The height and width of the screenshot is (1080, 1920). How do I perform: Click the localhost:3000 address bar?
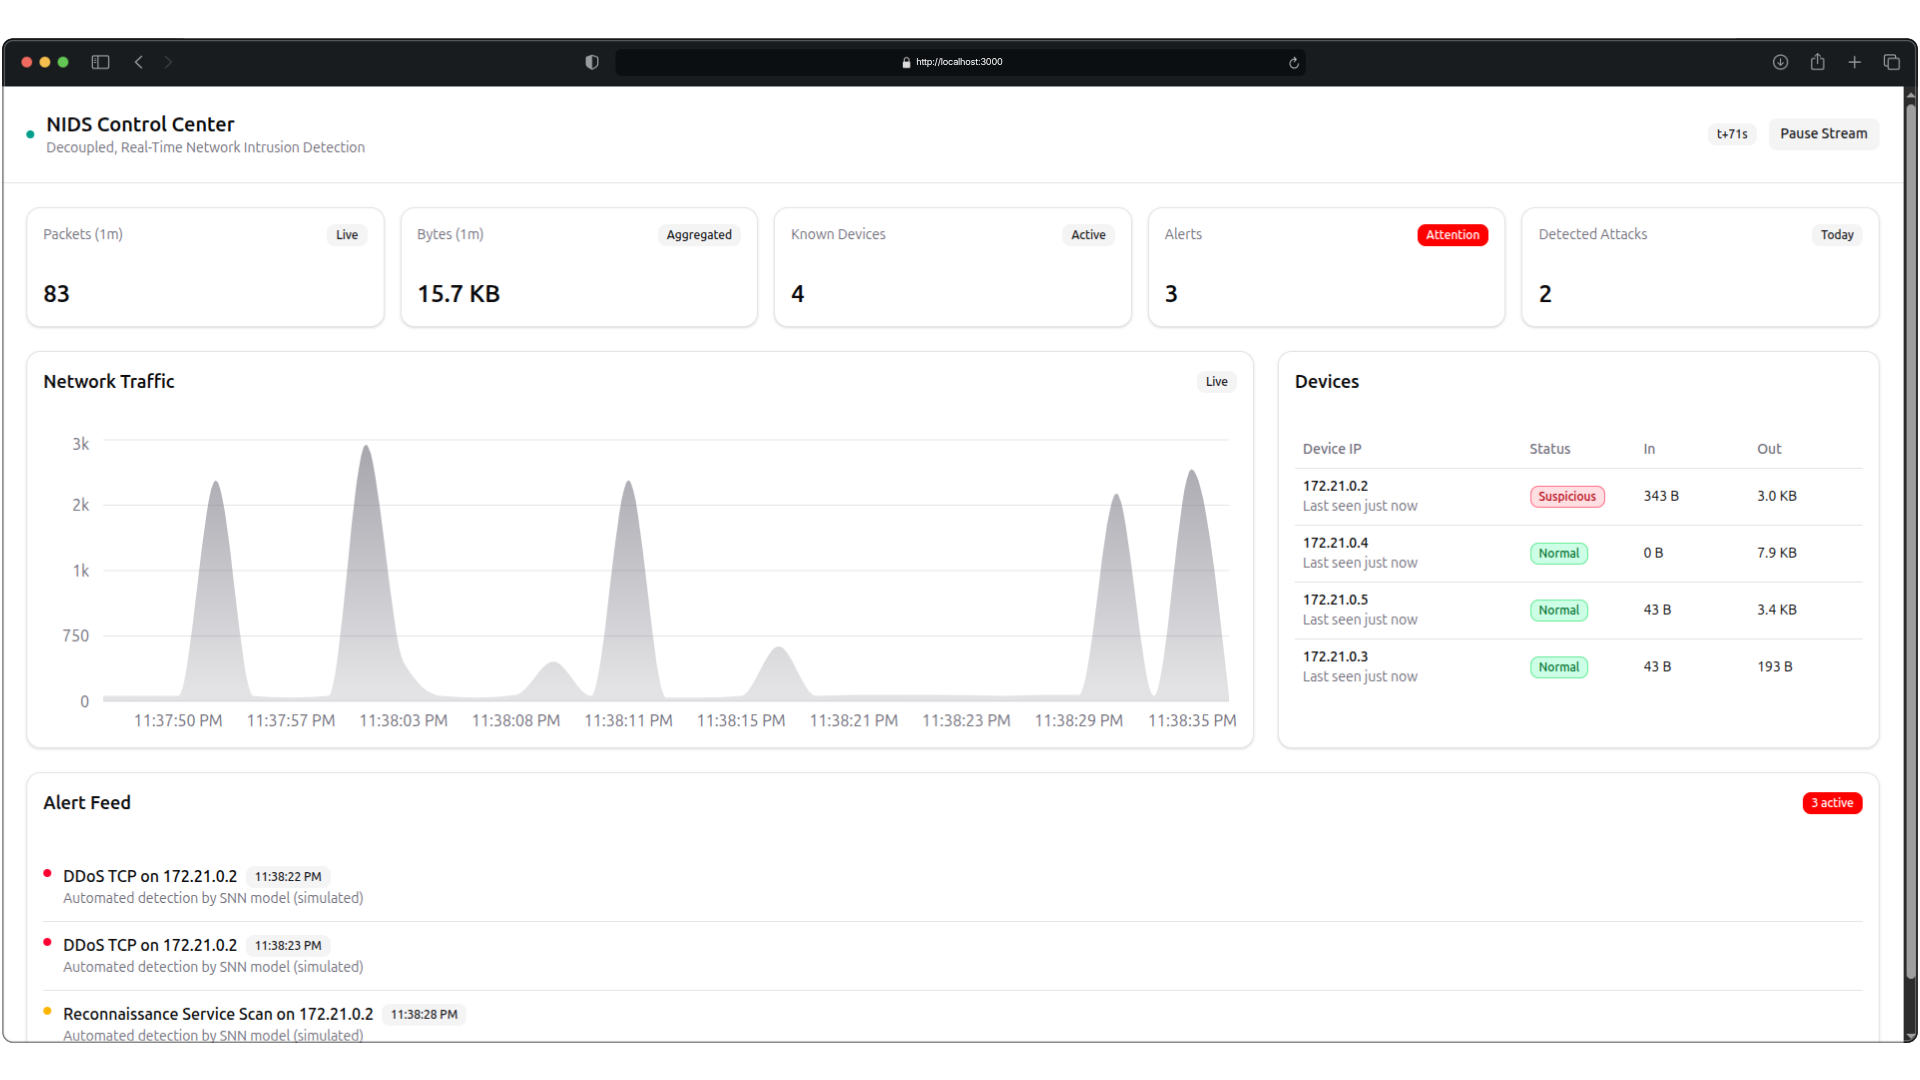[958, 62]
